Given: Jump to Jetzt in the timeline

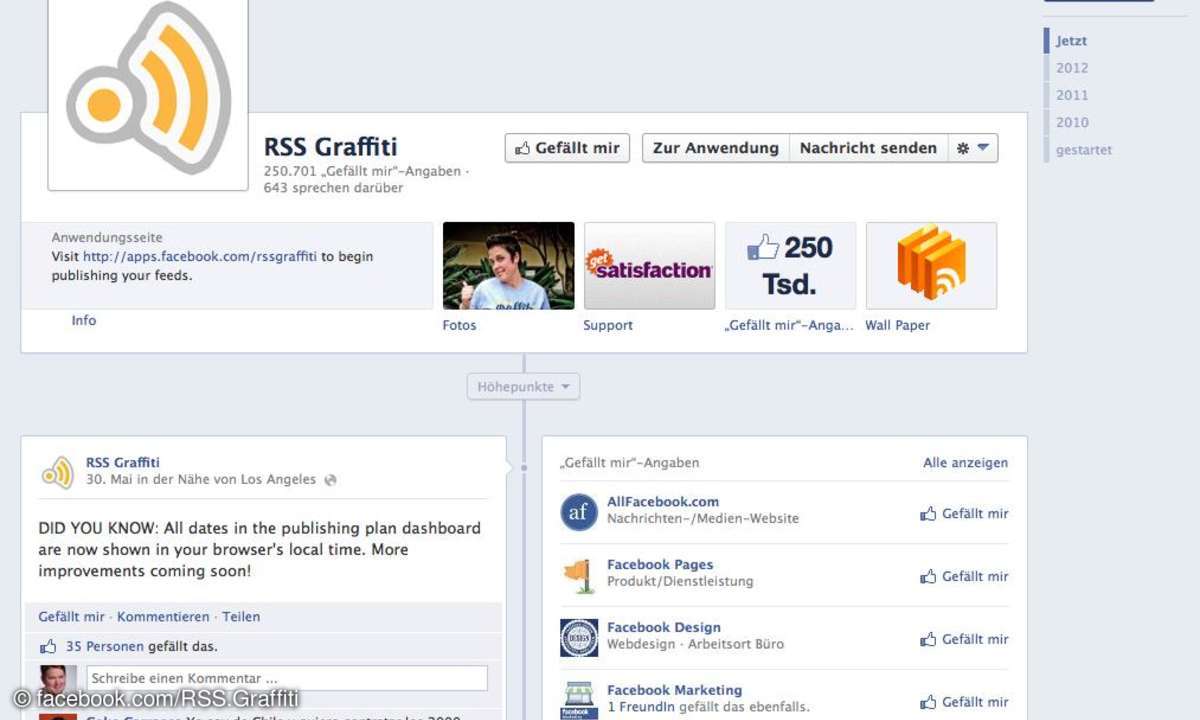Looking at the screenshot, I should pyautogui.click(x=1072, y=41).
